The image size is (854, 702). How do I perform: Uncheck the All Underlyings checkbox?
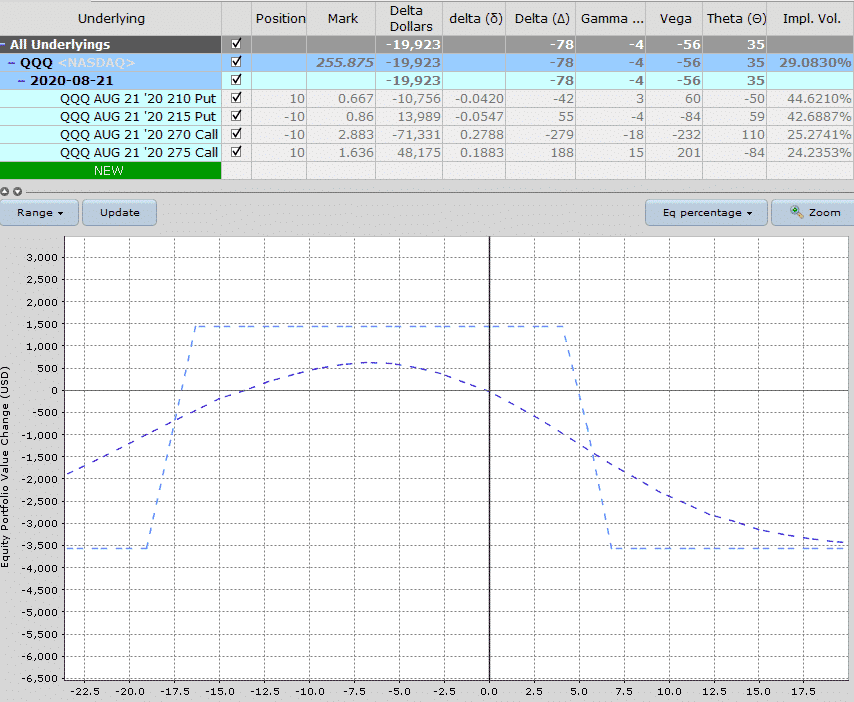236,44
